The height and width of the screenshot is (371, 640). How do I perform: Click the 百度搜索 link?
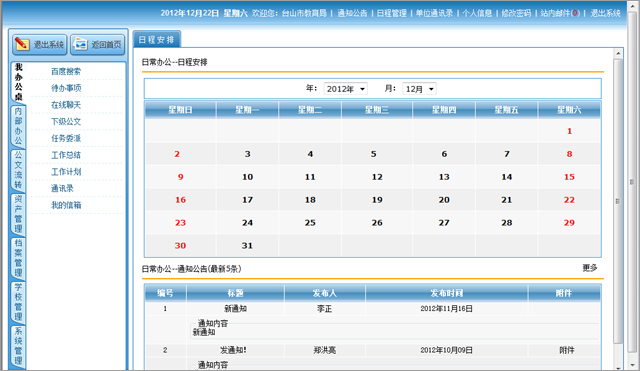[66, 71]
